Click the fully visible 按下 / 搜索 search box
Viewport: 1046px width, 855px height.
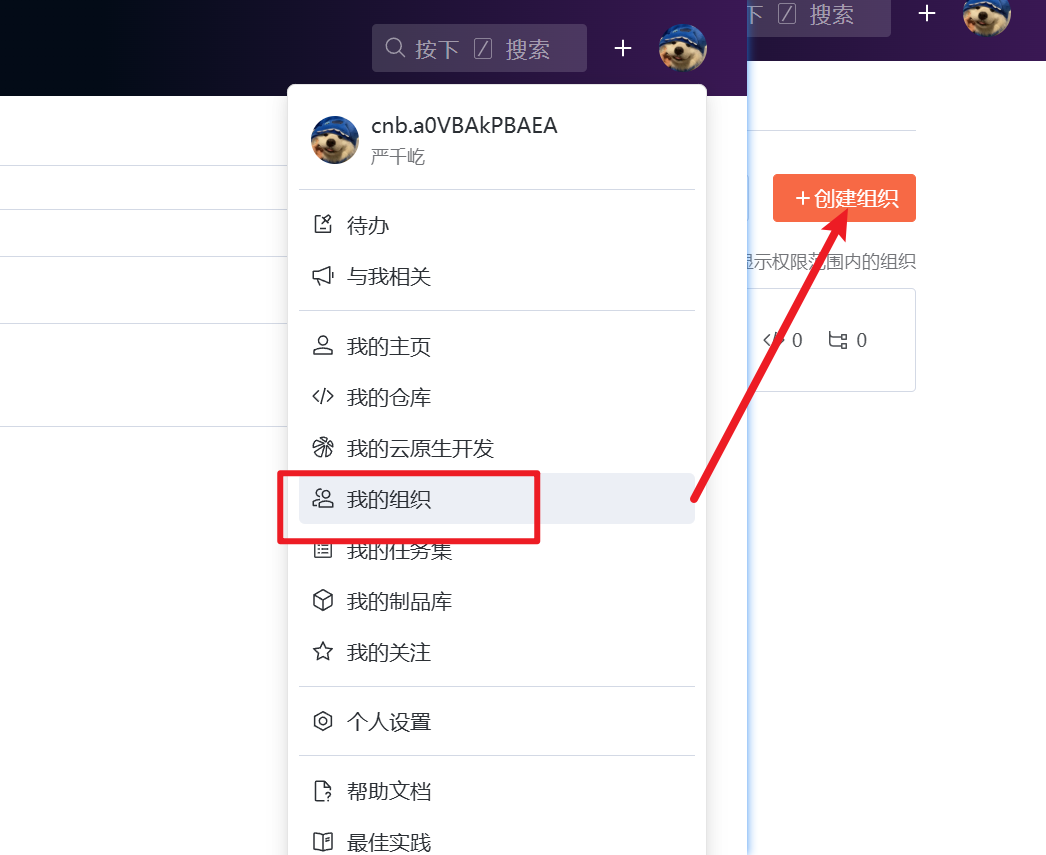(x=479, y=49)
